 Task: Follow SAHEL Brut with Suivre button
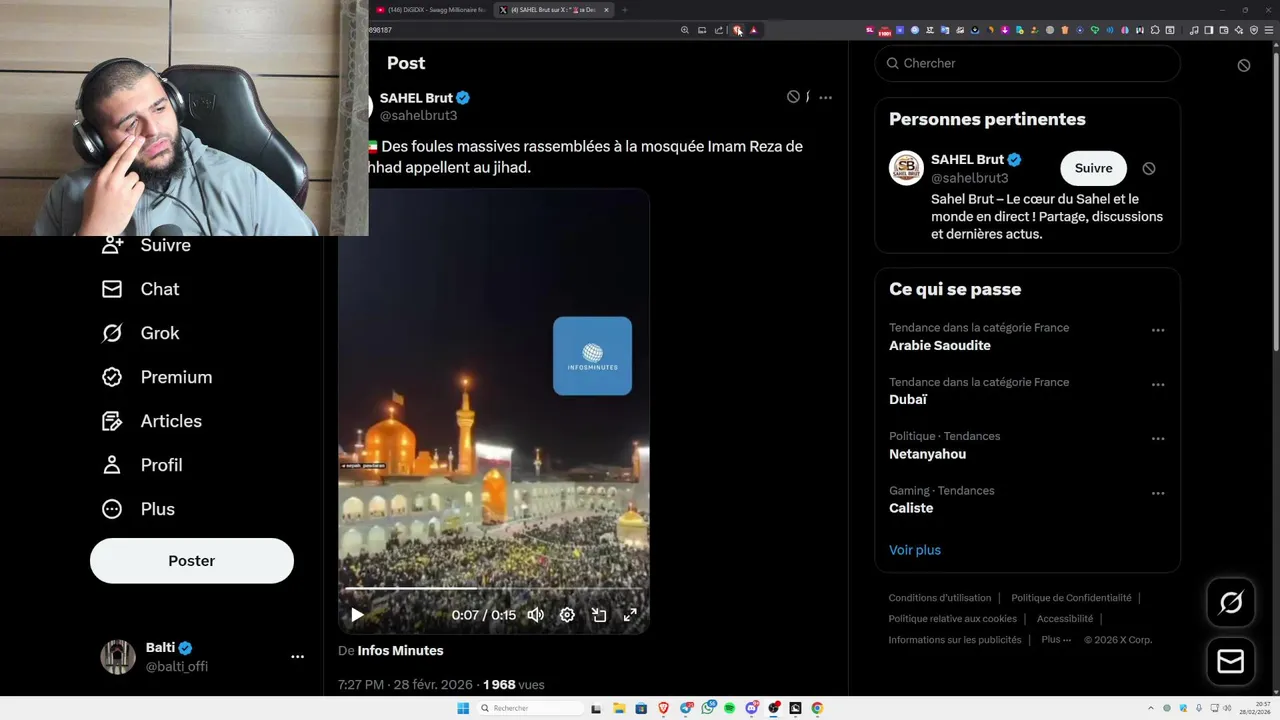point(1093,168)
